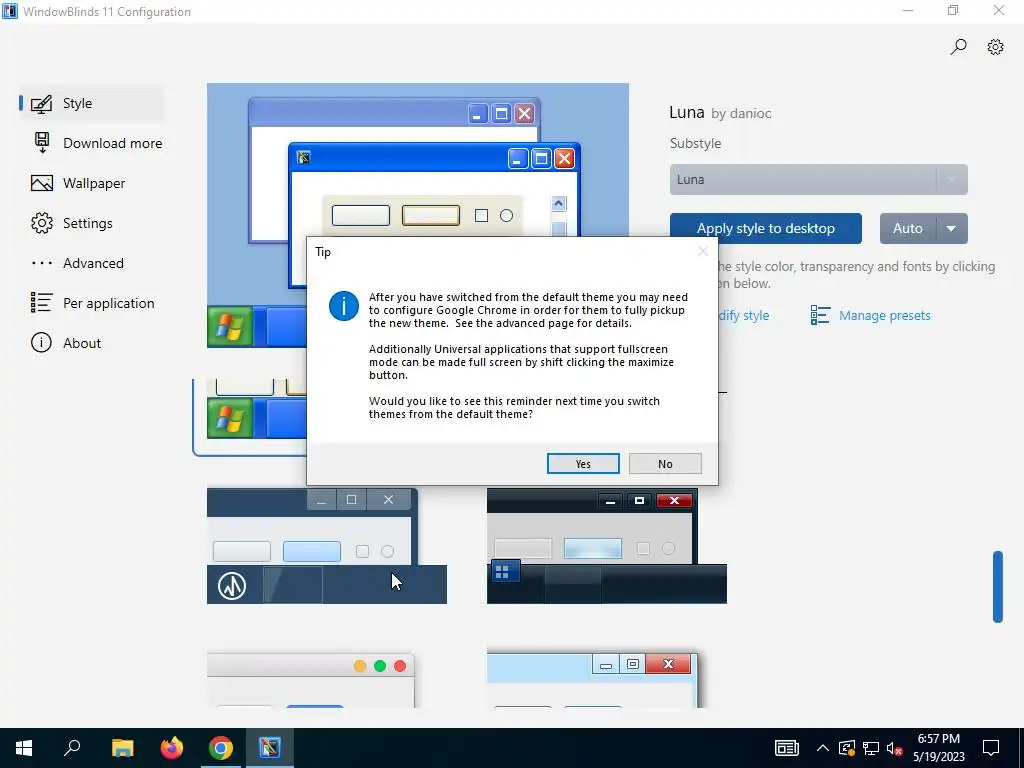Click Apply style to desktop
1024x768 pixels.
tap(765, 229)
